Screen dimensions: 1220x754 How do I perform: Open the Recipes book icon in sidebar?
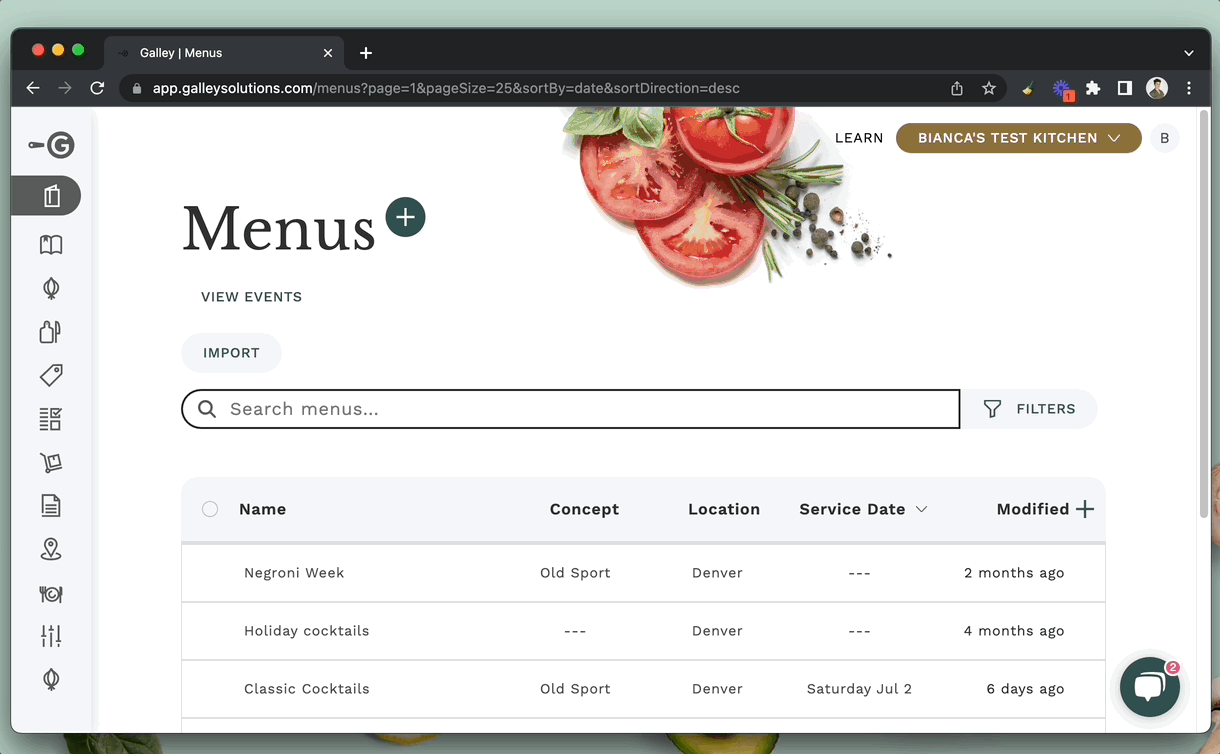click(50, 244)
